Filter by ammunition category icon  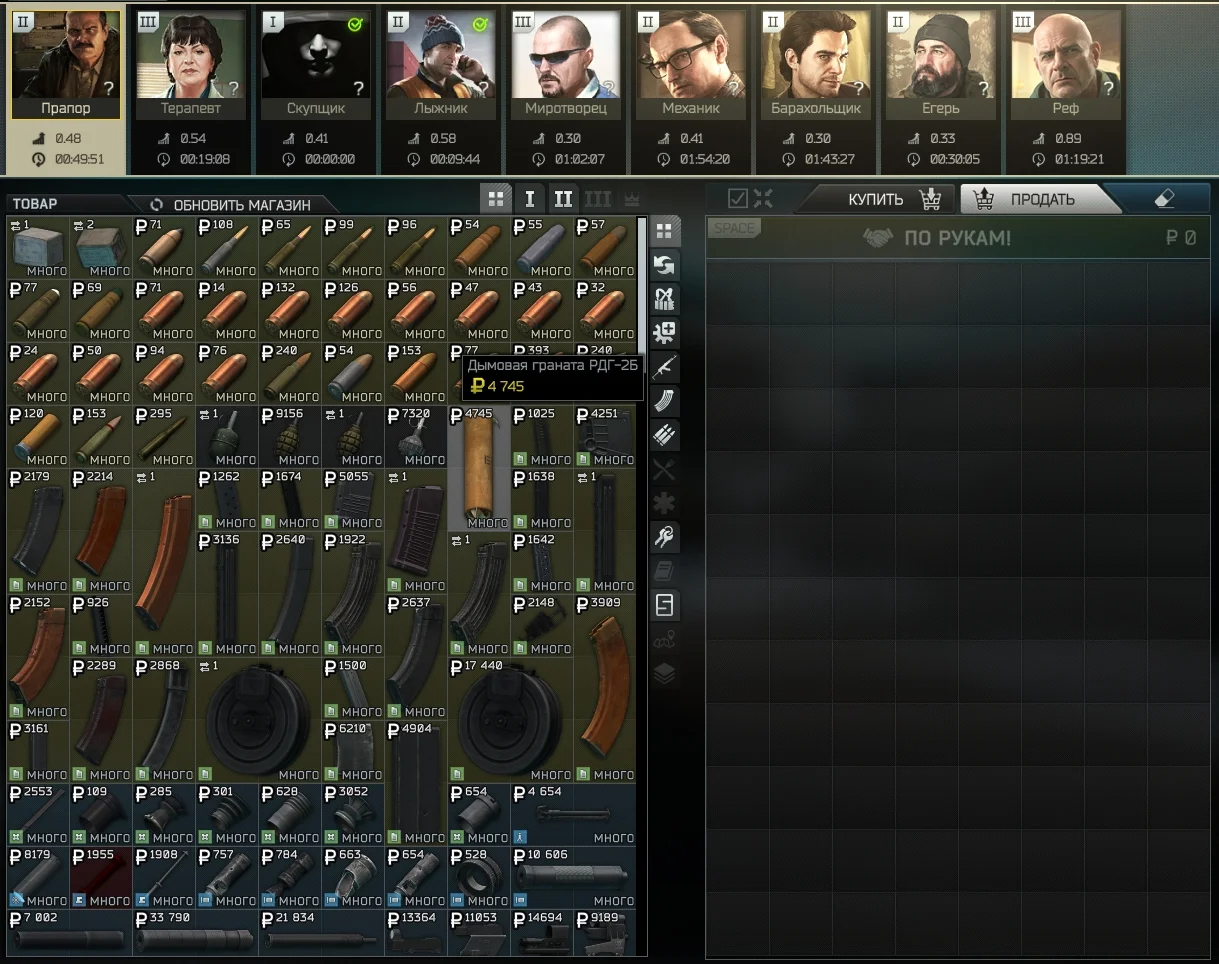[x=664, y=435]
